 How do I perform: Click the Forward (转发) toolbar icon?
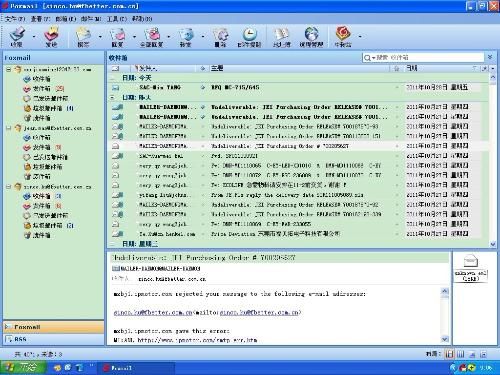coord(186,36)
